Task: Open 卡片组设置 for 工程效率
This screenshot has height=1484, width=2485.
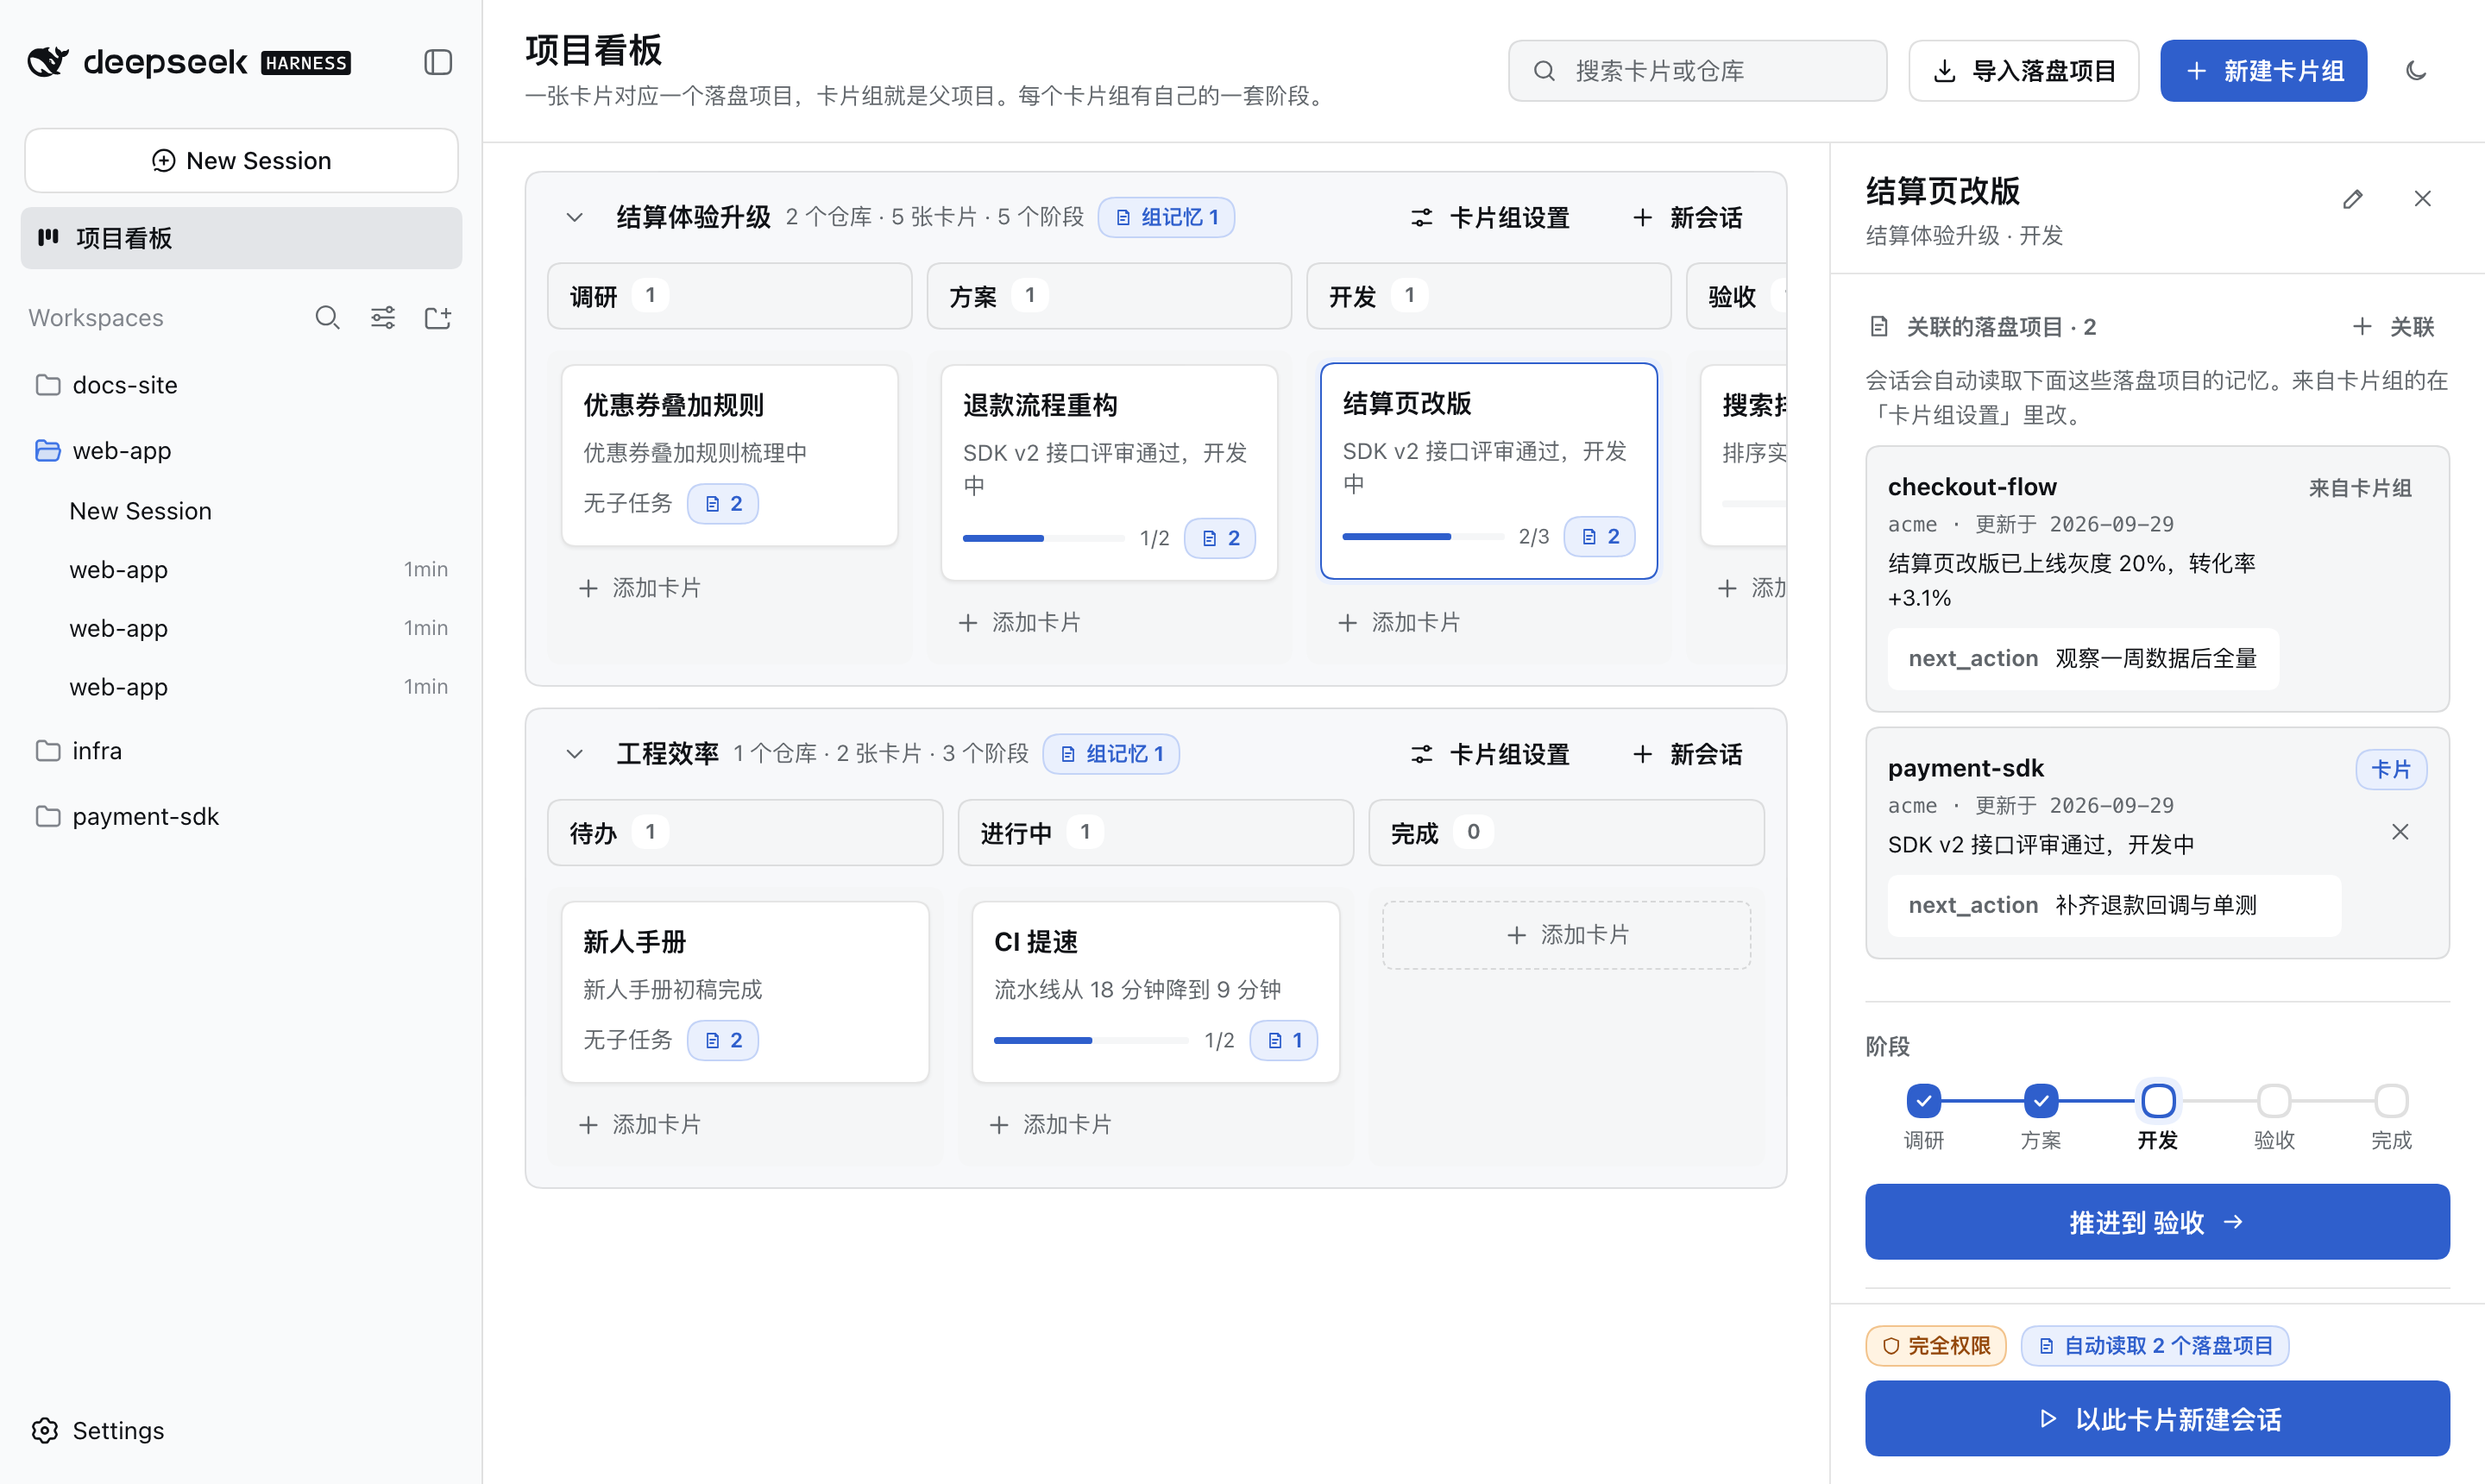Action: click(x=1490, y=754)
